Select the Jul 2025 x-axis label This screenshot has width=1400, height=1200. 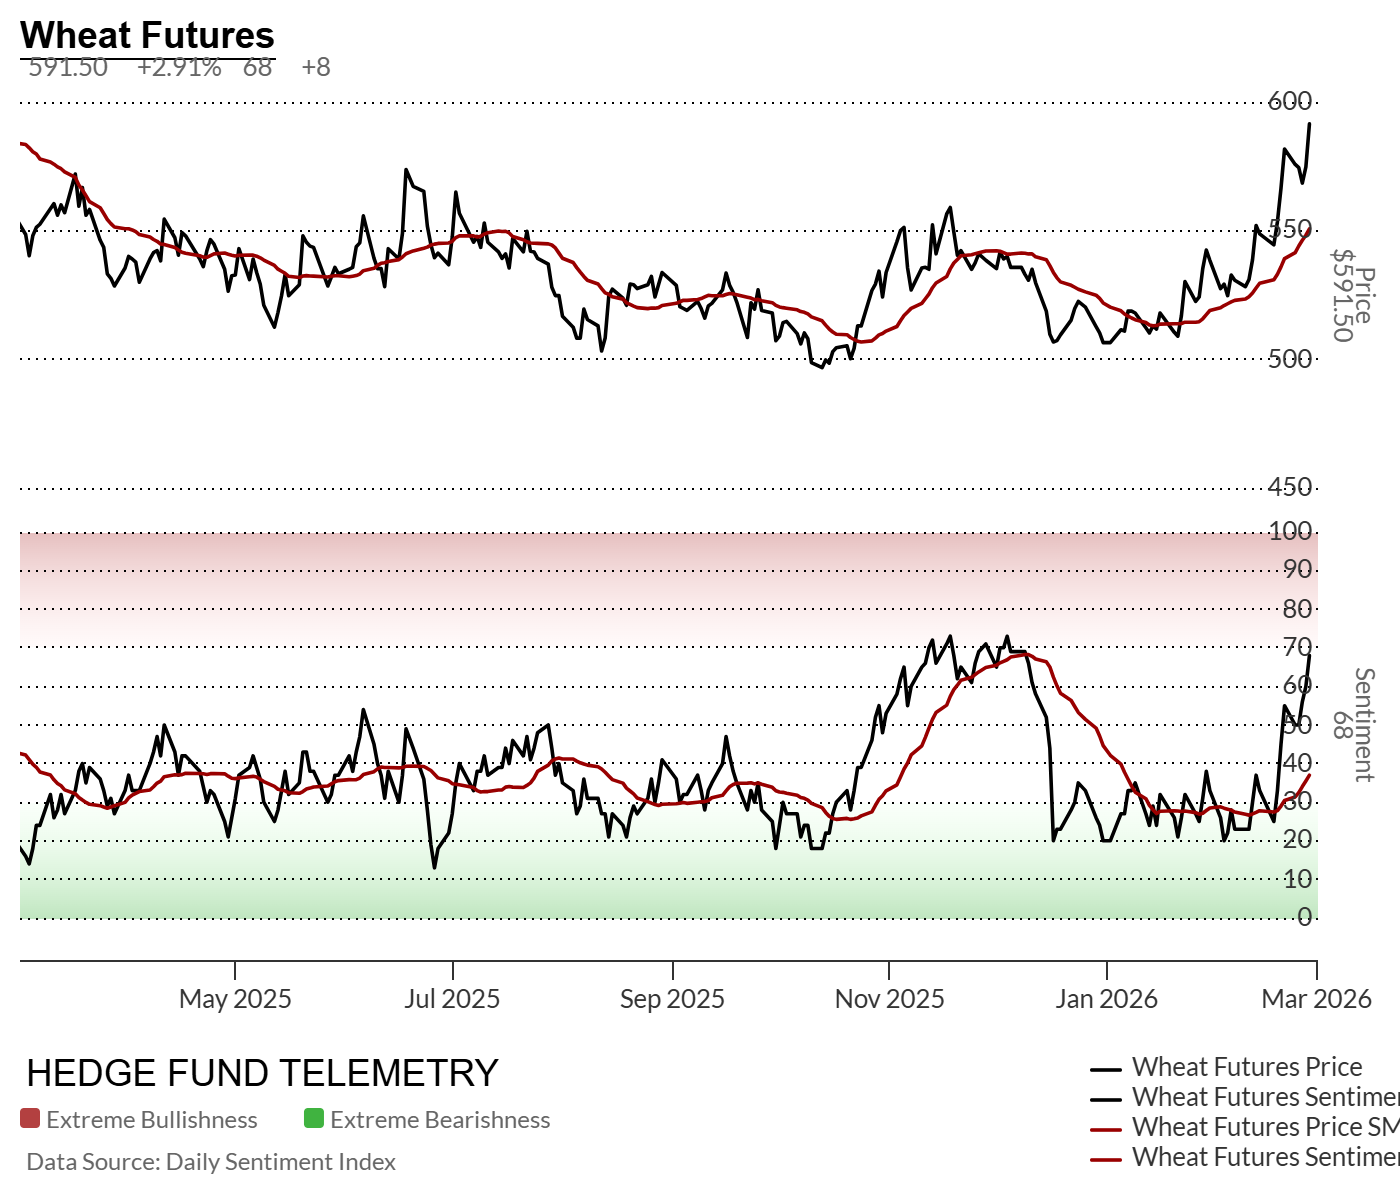pos(452,999)
